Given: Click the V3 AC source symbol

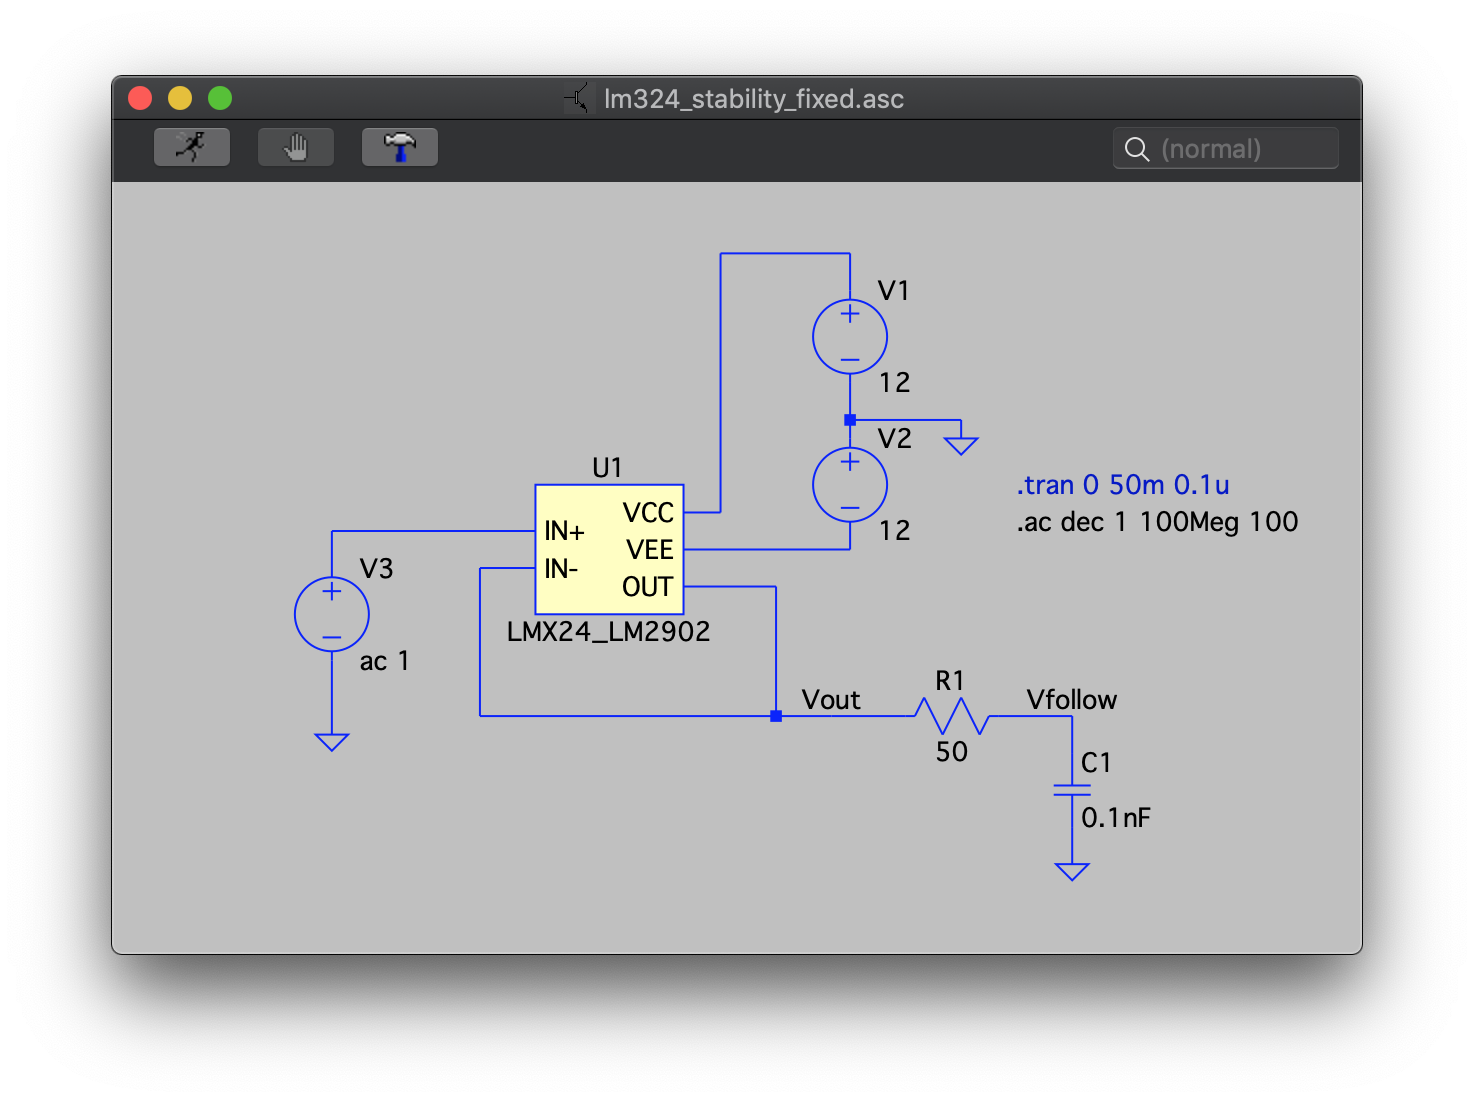Looking at the screenshot, I should (x=332, y=614).
